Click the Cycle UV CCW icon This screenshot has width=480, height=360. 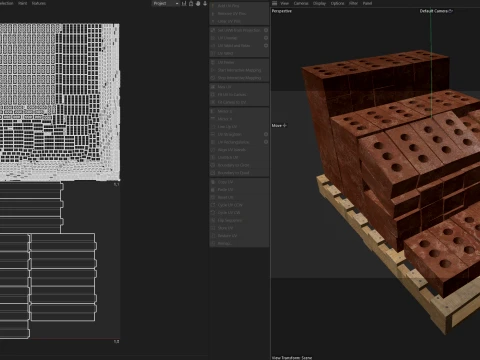tap(213, 205)
